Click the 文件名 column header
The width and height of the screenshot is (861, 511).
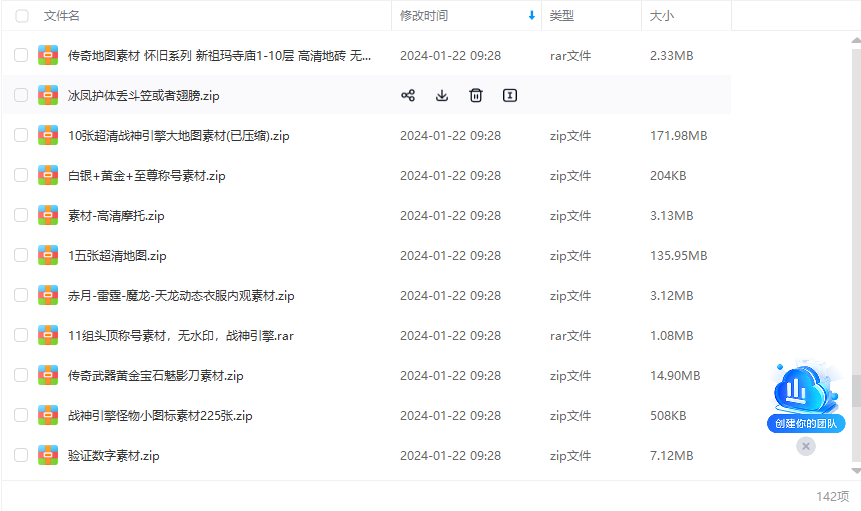point(62,16)
